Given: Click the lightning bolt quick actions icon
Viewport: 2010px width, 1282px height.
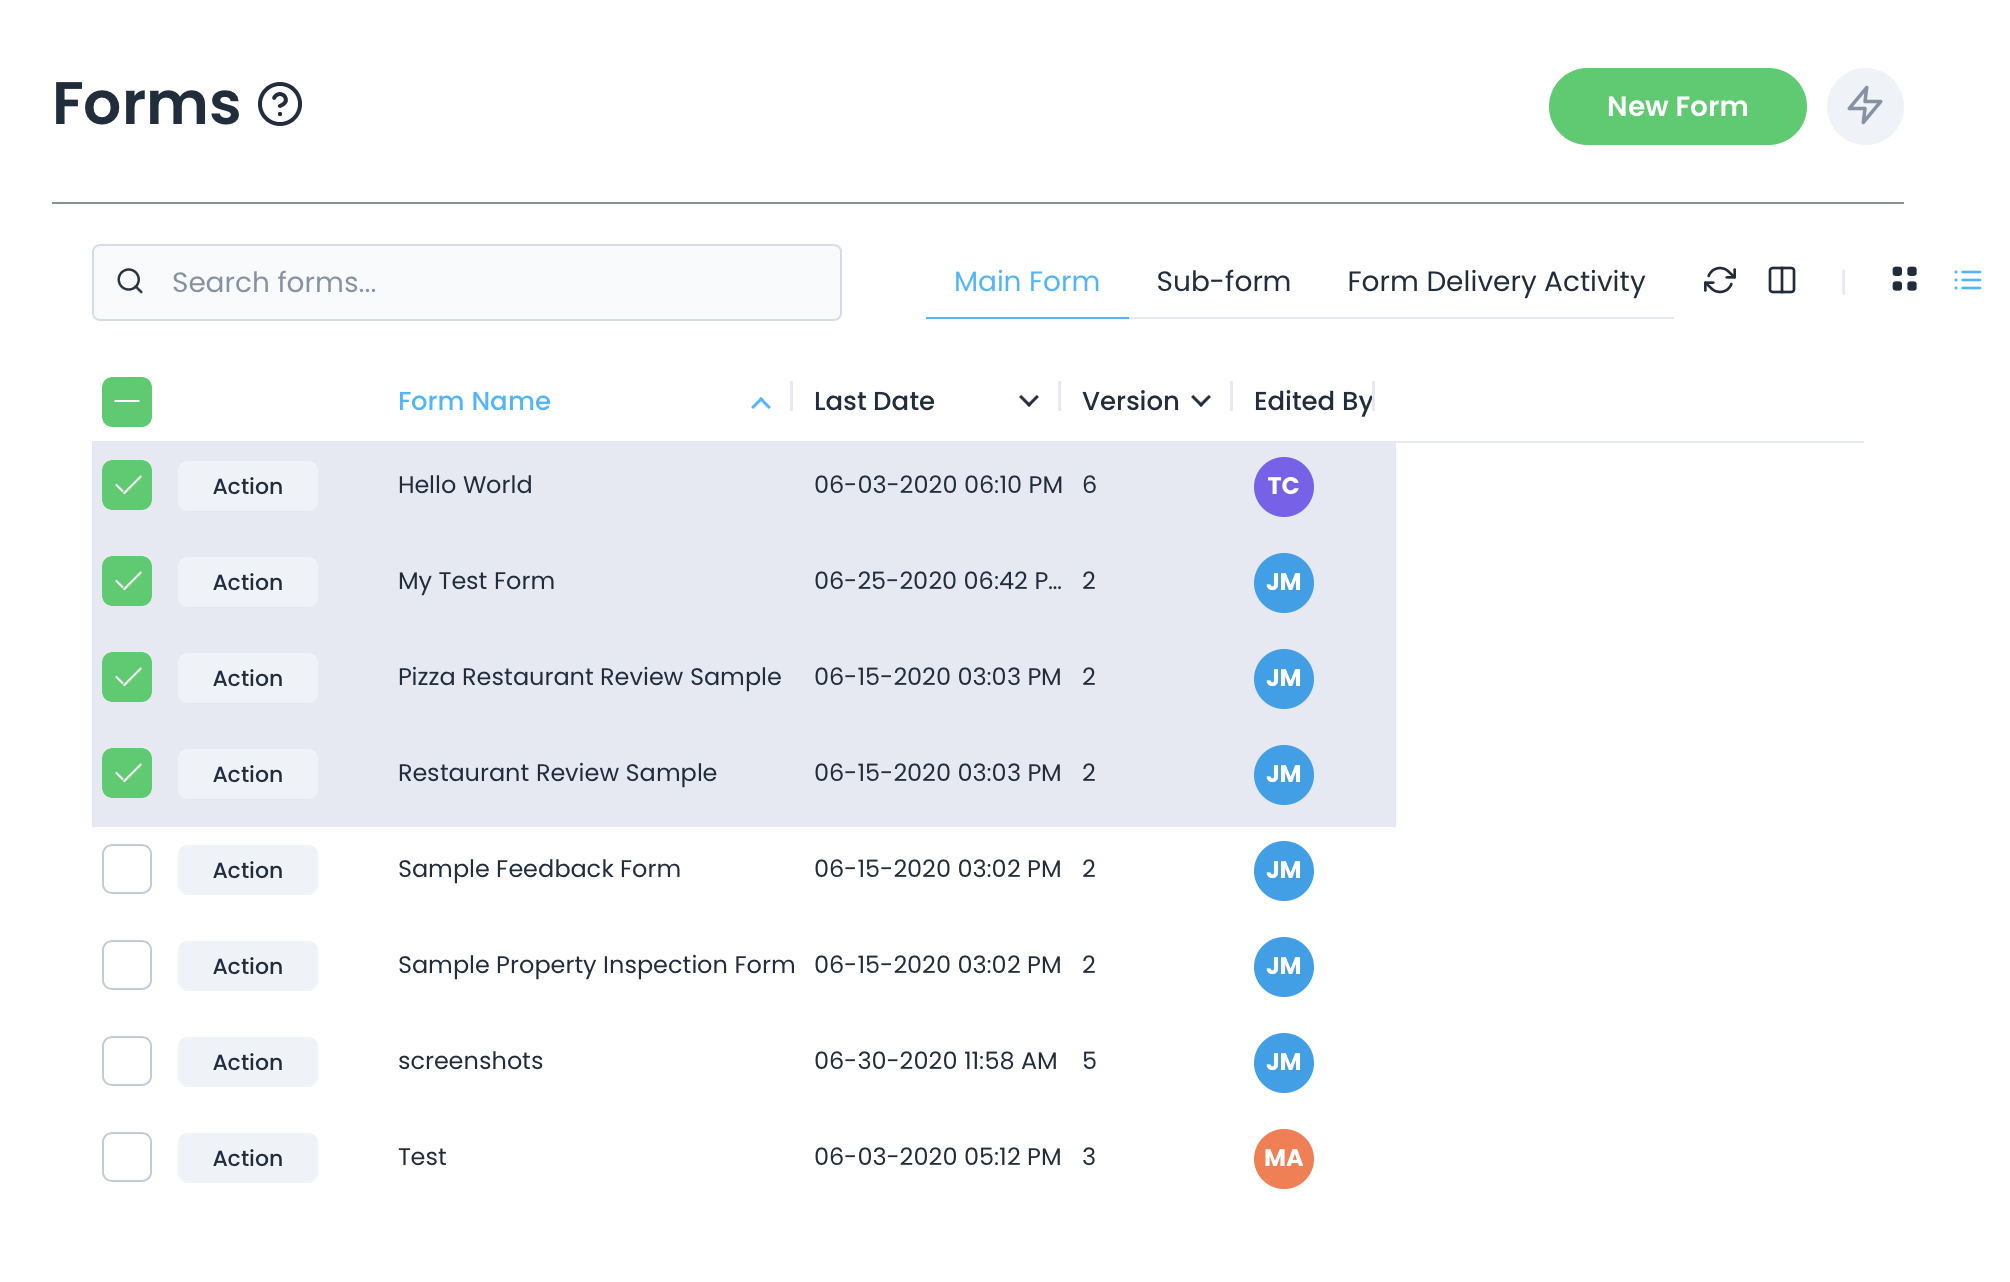Looking at the screenshot, I should (x=1864, y=106).
